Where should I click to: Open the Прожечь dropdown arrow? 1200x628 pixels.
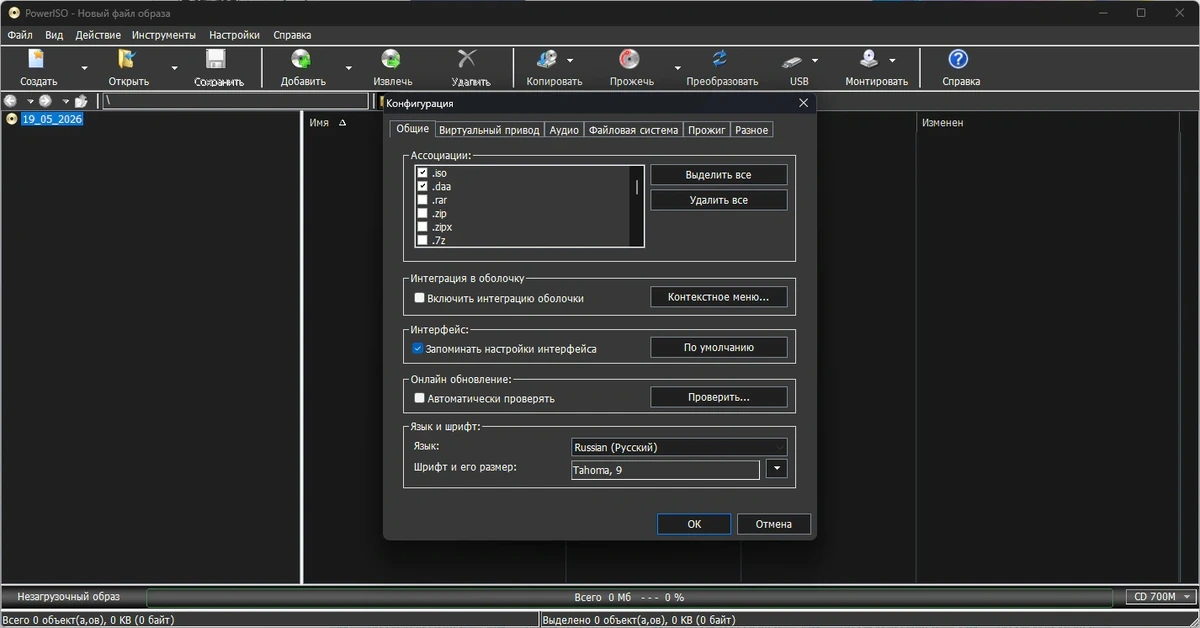pyautogui.click(x=677, y=68)
